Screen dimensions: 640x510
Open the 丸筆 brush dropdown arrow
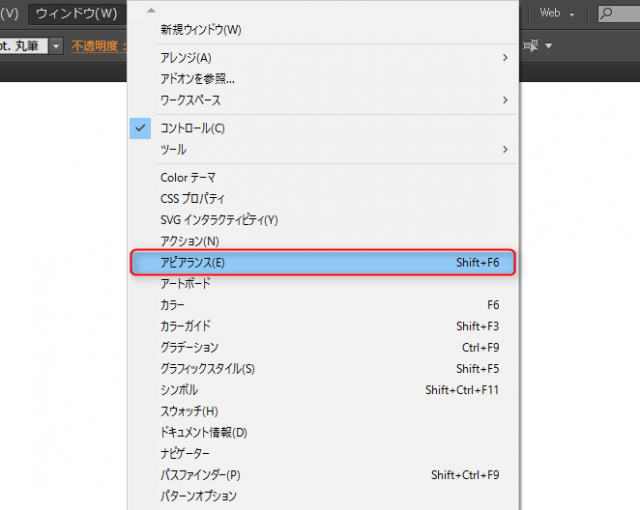coord(56,46)
